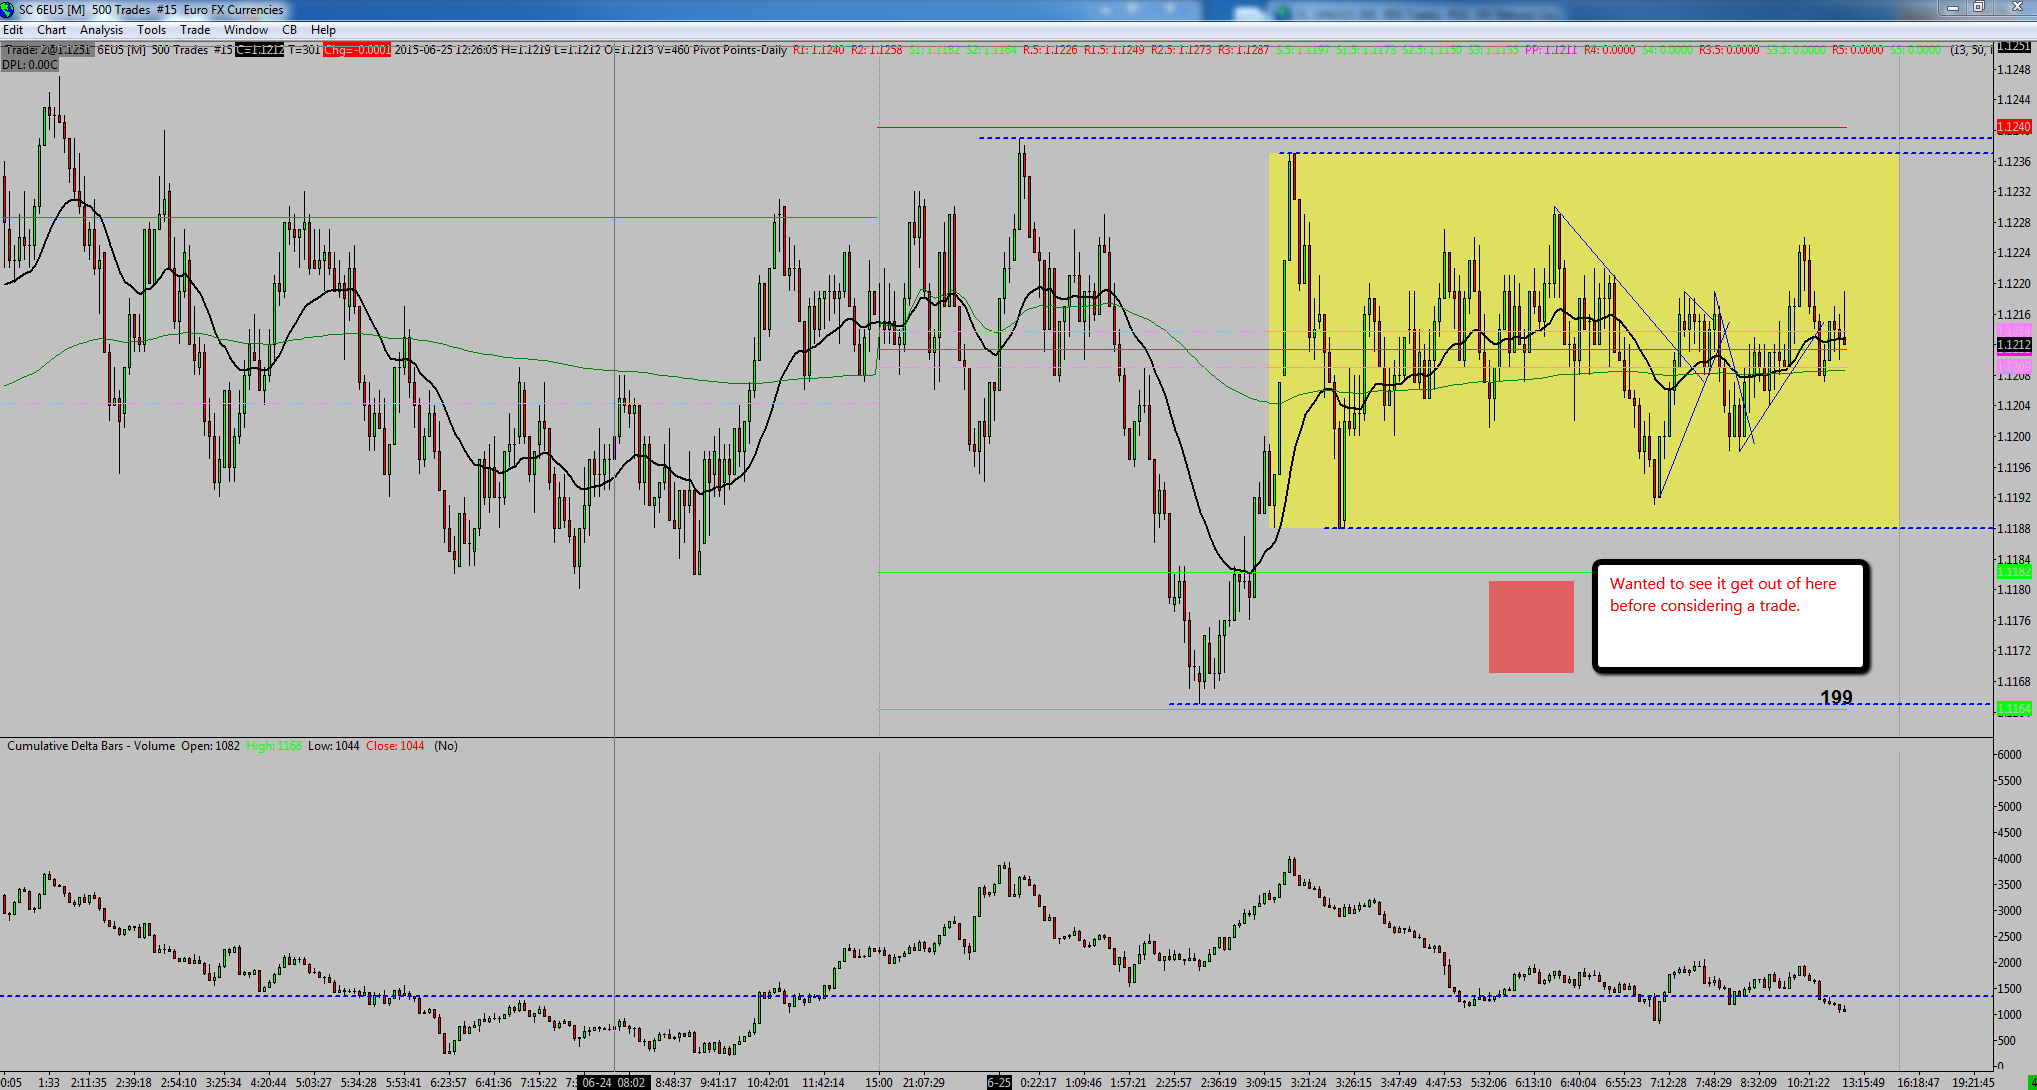Click the 1.1188 price on the right scale

(2013, 529)
